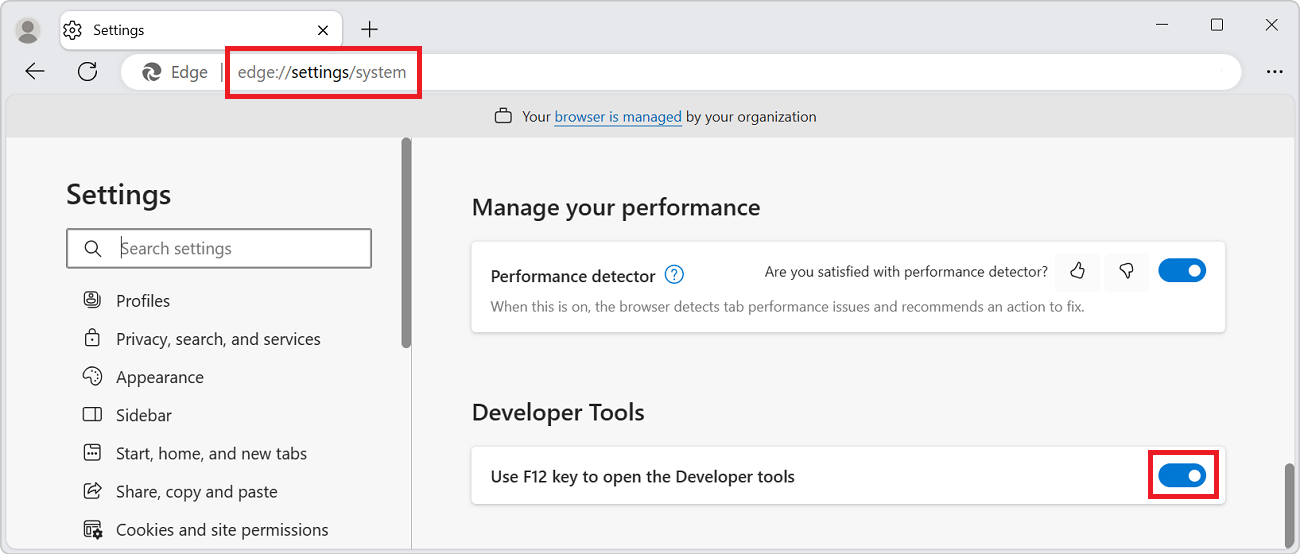Open Start, home, and new tabs
1300x554 pixels.
click(x=211, y=453)
